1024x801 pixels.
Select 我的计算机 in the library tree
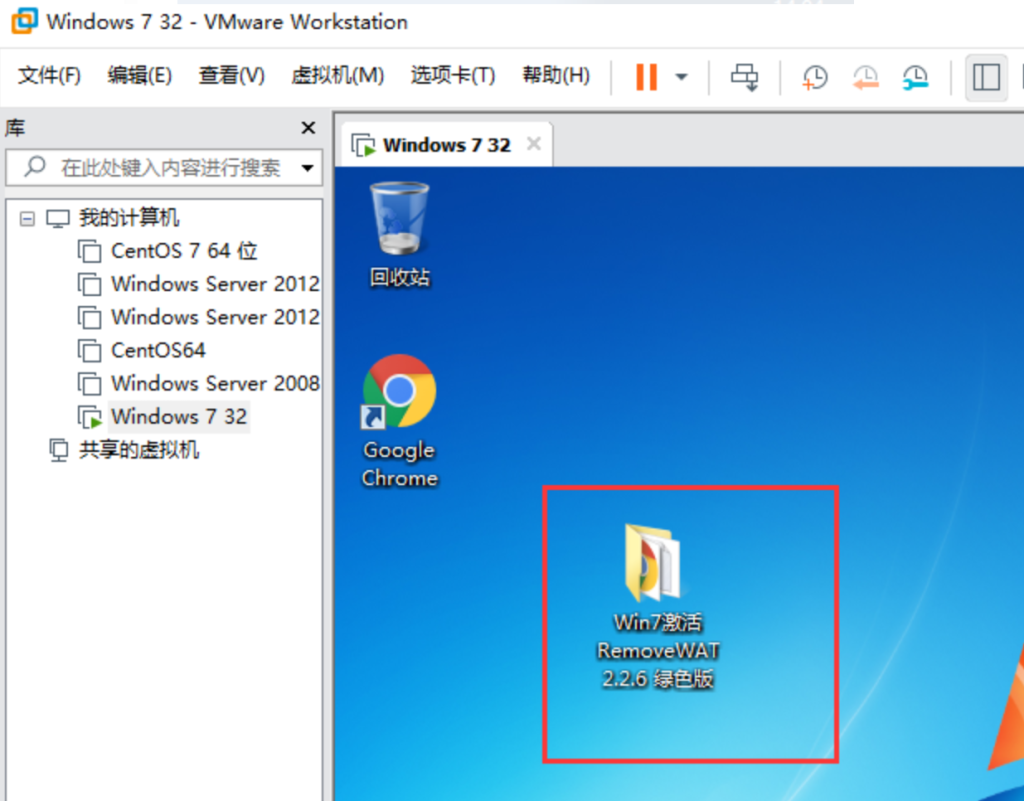coord(129,217)
